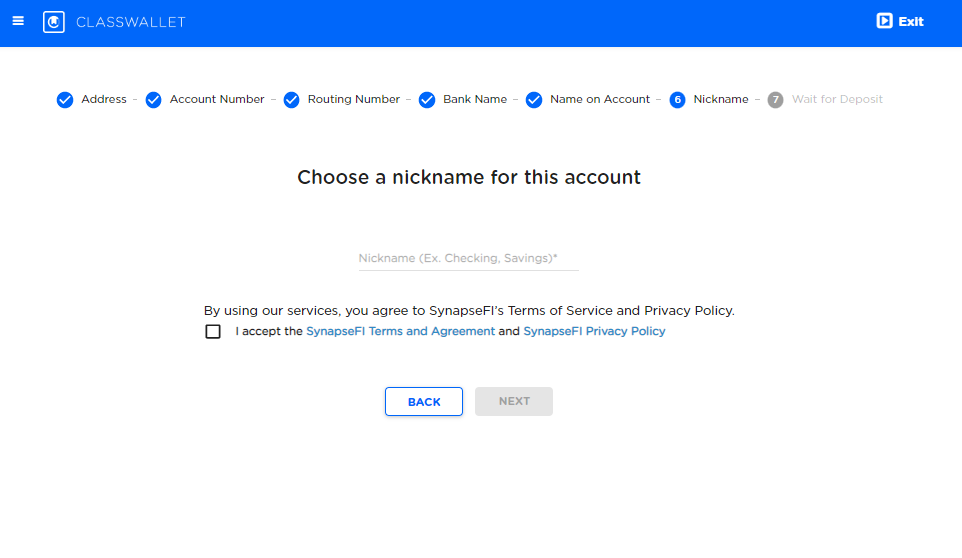Viewport: 962px width, 558px height.
Task: Click the Bank Name checkmark icon
Action: [427, 100]
